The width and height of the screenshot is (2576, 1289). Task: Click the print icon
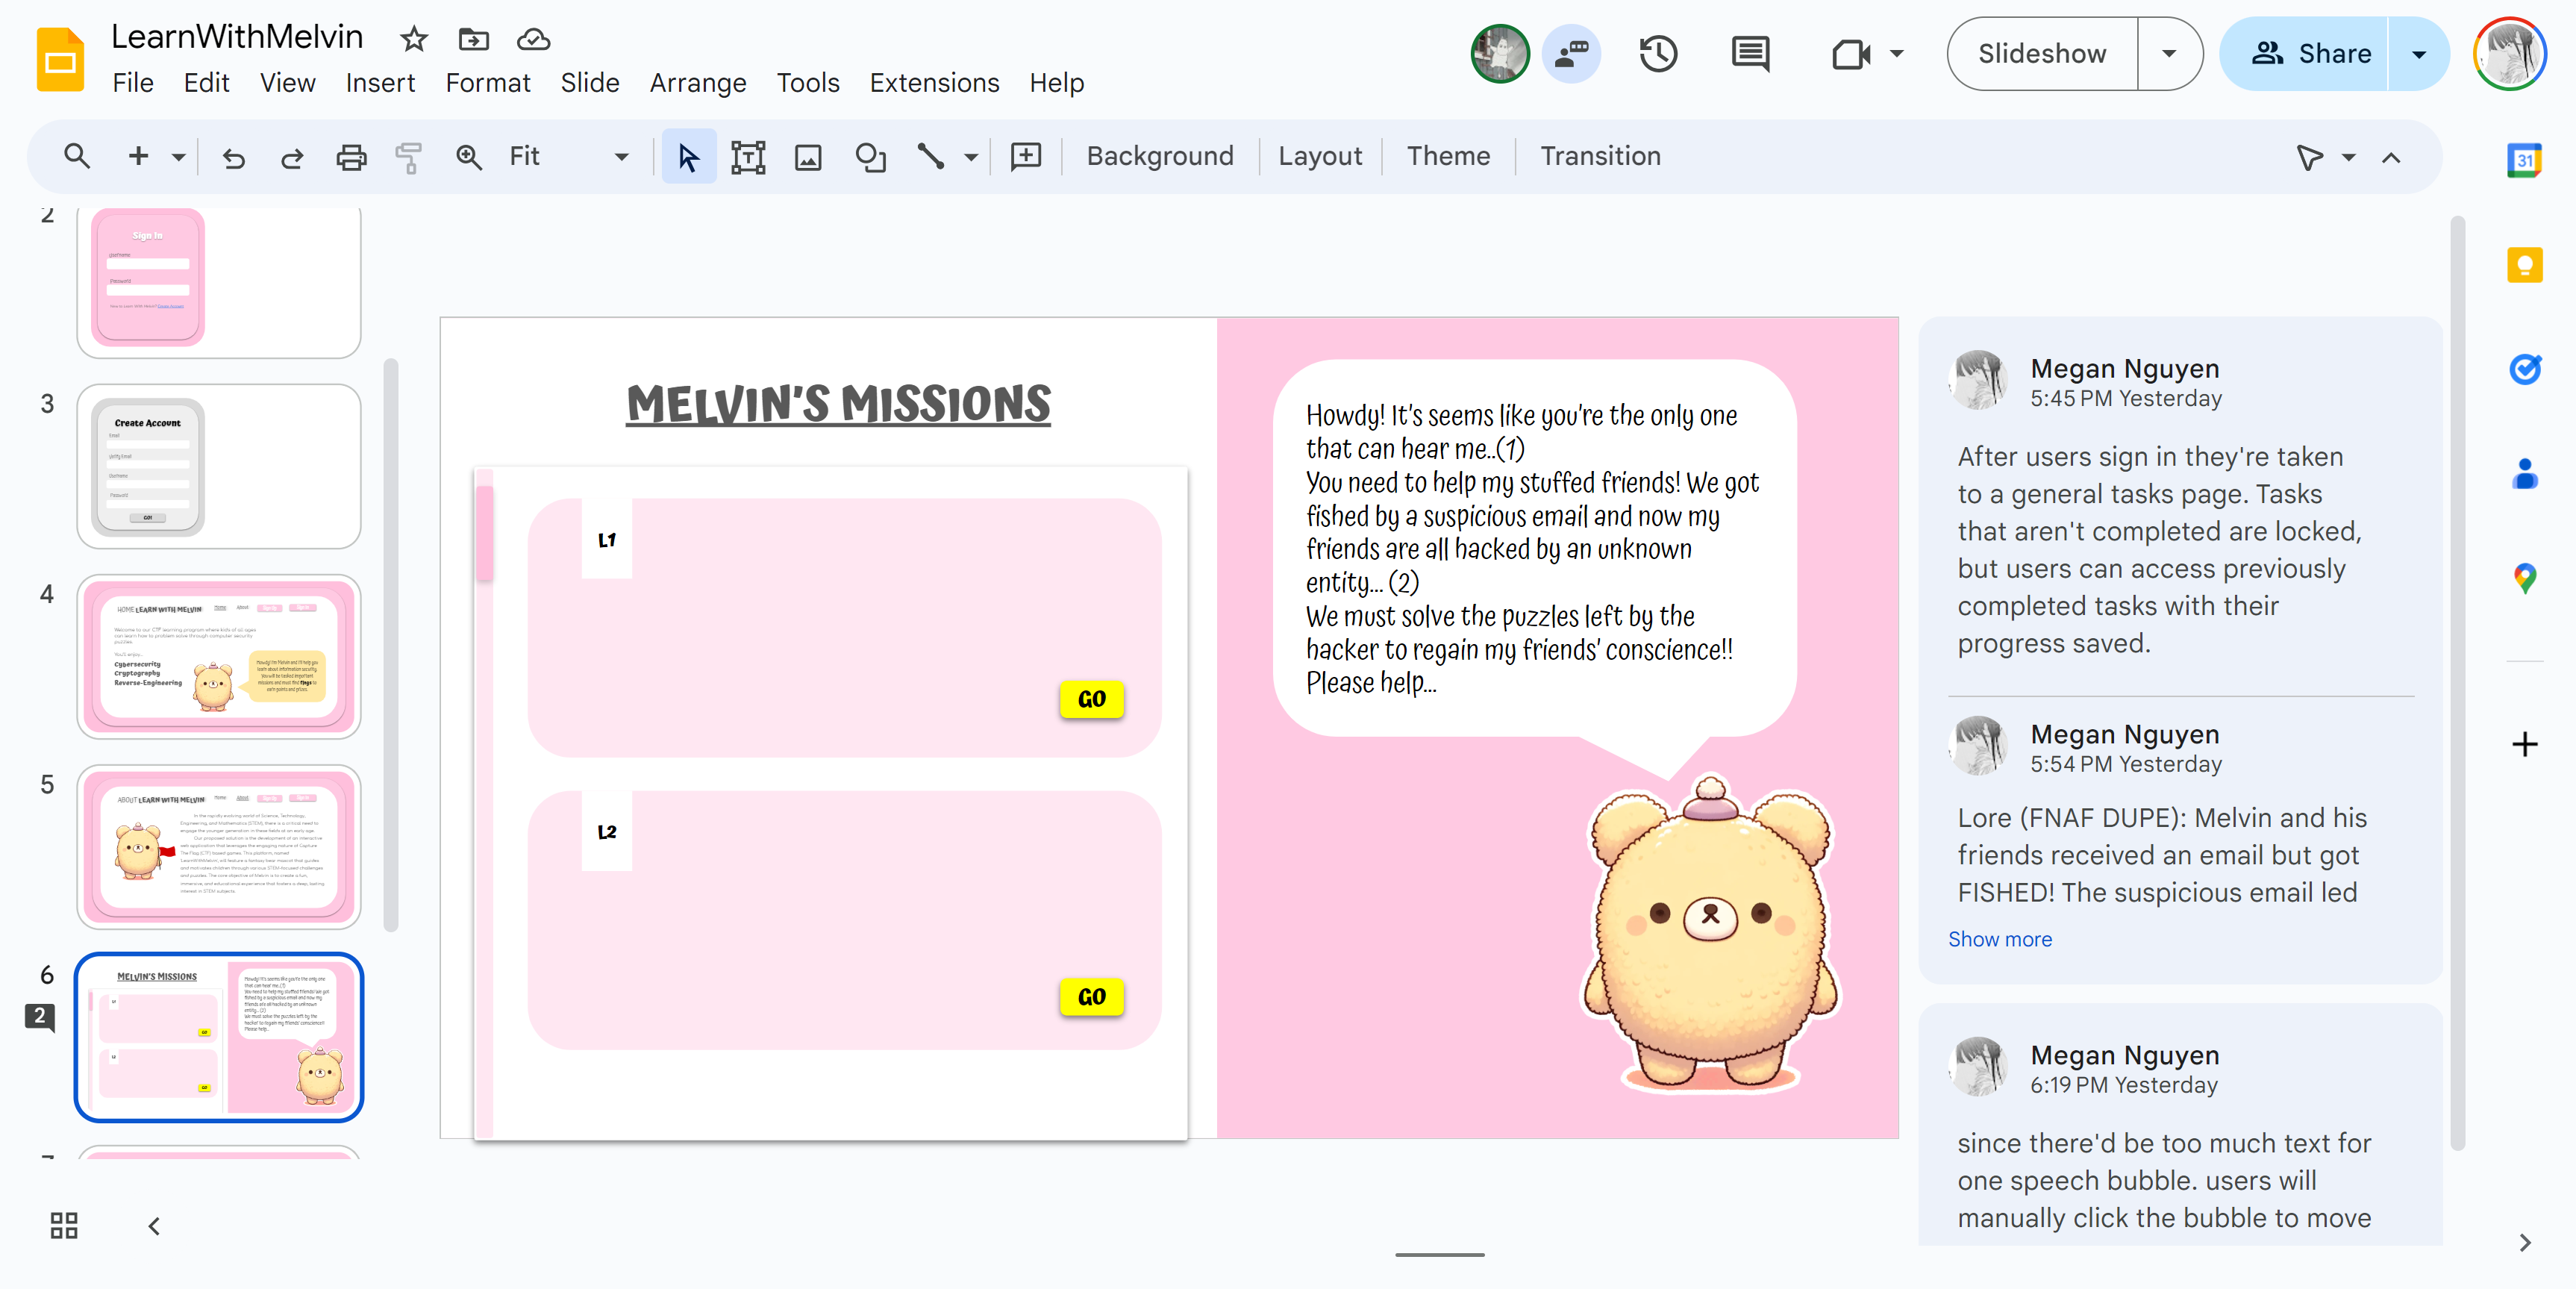pyautogui.click(x=350, y=157)
